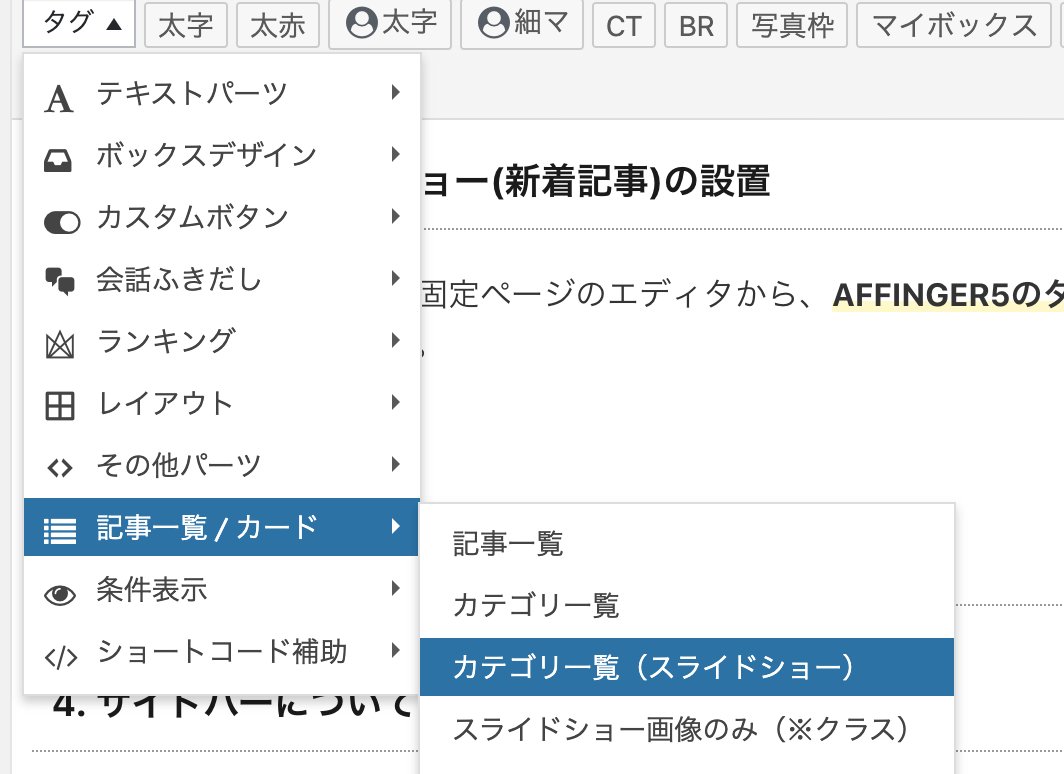Image resolution: width=1064 pixels, height=774 pixels.
Task: Click the code brackets icon for その他パーツ
Action: point(61,465)
